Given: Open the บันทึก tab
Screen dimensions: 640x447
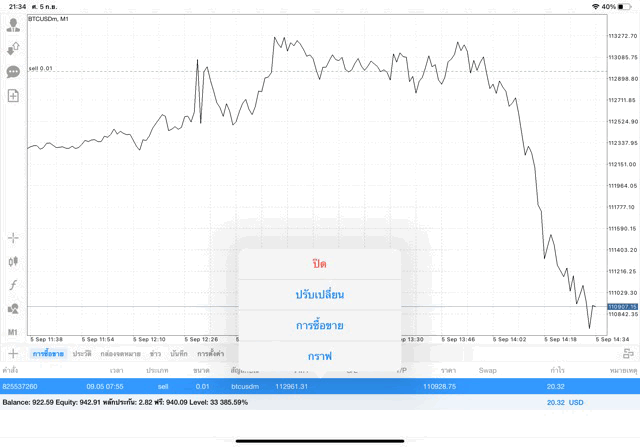Looking at the screenshot, I should pyautogui.click(x=179, y=354).
